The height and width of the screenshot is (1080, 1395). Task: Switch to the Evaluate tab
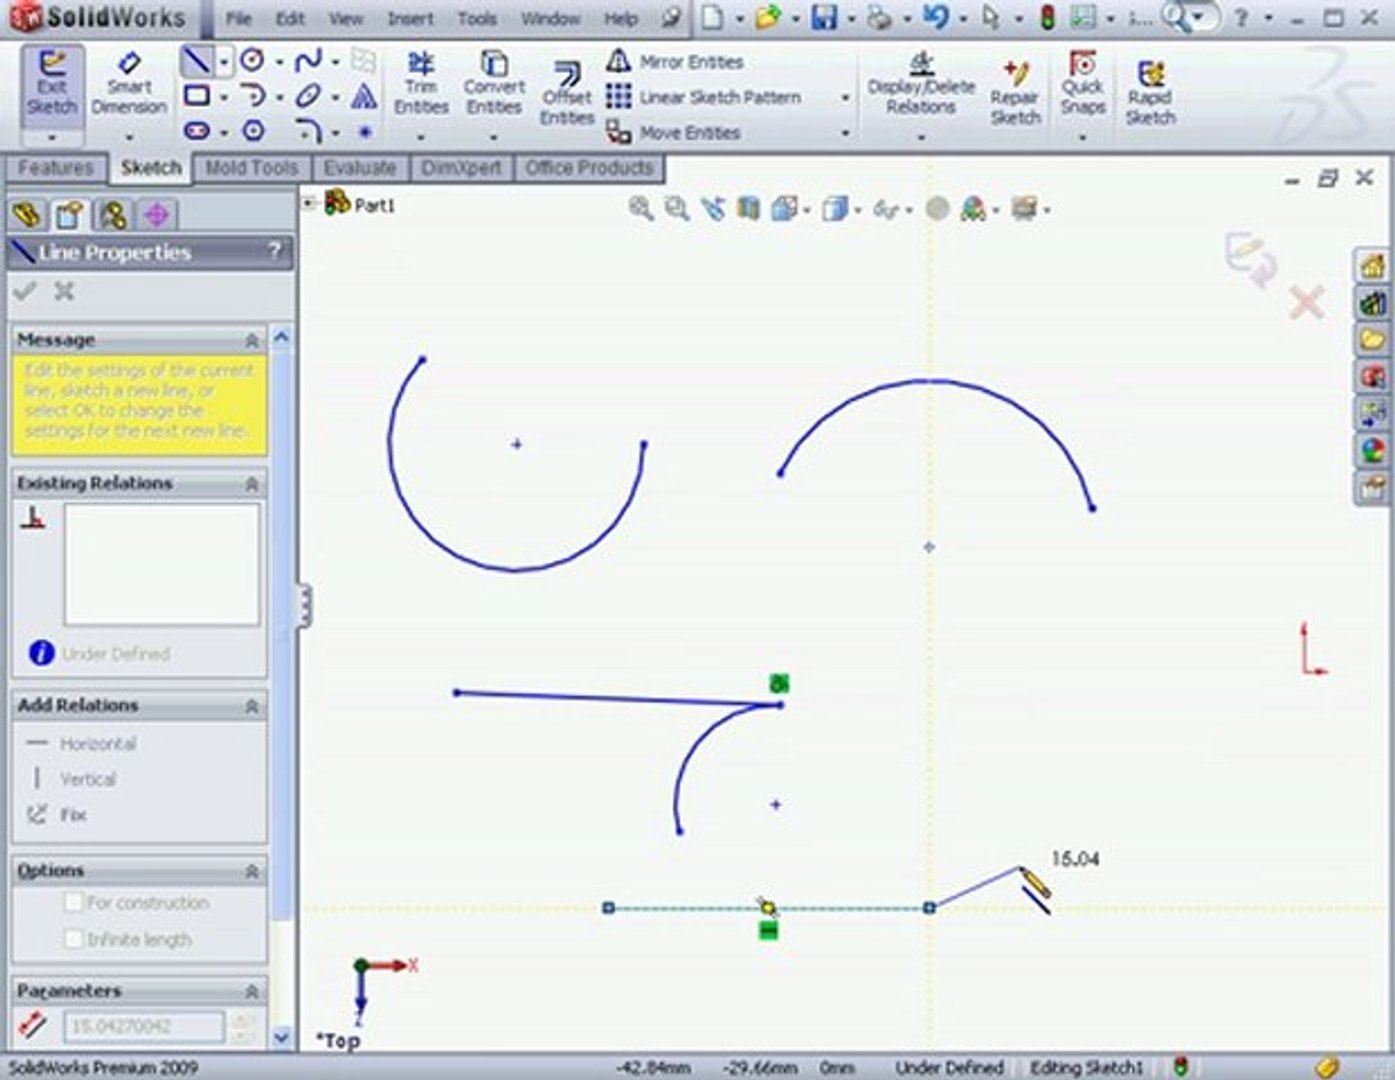coord(359,167)
